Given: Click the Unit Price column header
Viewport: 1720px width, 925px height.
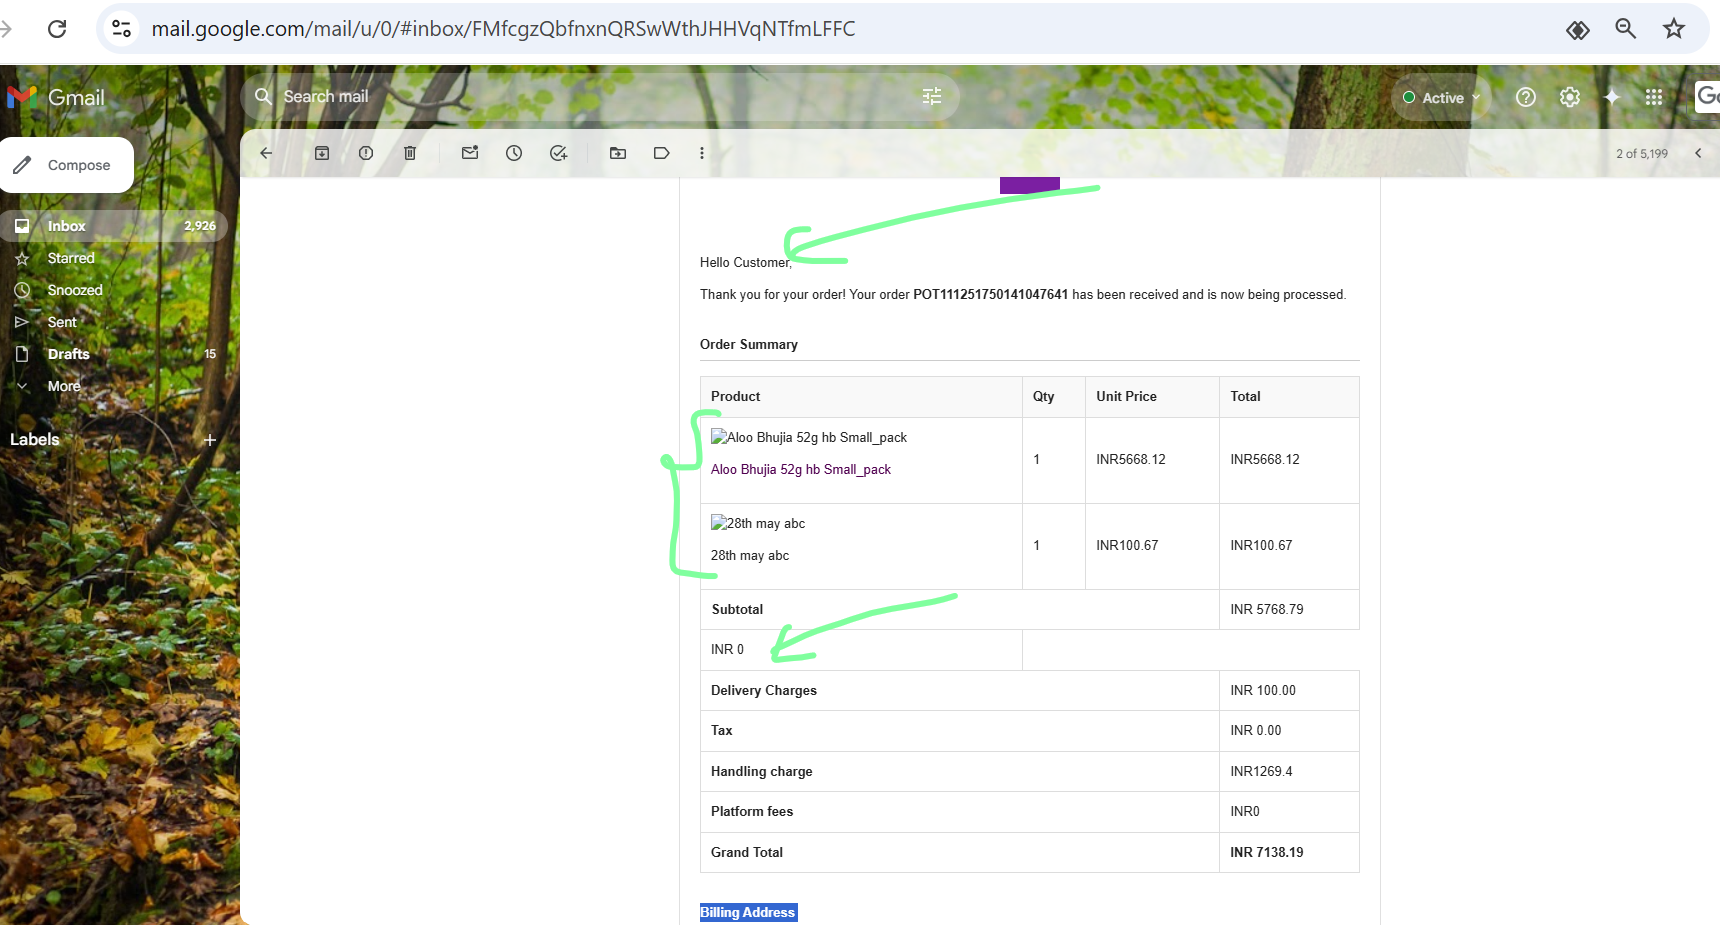Looking at the screenshot, I should (x=1126, y=397).
